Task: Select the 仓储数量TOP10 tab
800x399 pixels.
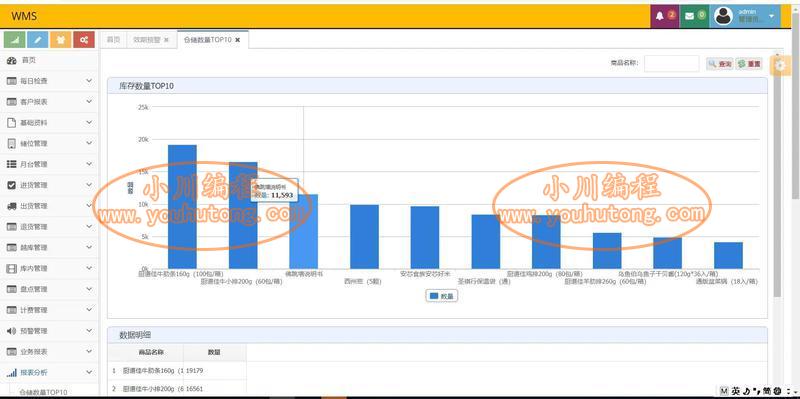Action: [x=208, y=40]
